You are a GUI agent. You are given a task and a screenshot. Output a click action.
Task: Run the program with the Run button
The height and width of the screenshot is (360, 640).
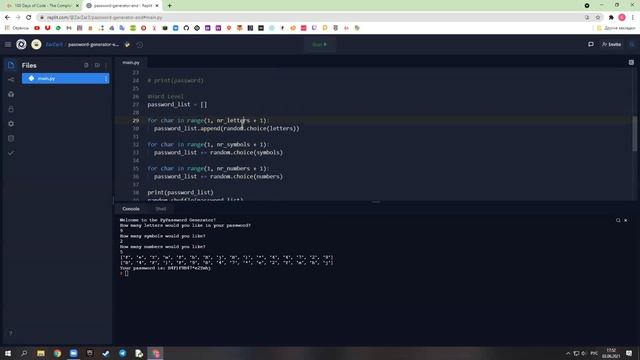(320, 44)
